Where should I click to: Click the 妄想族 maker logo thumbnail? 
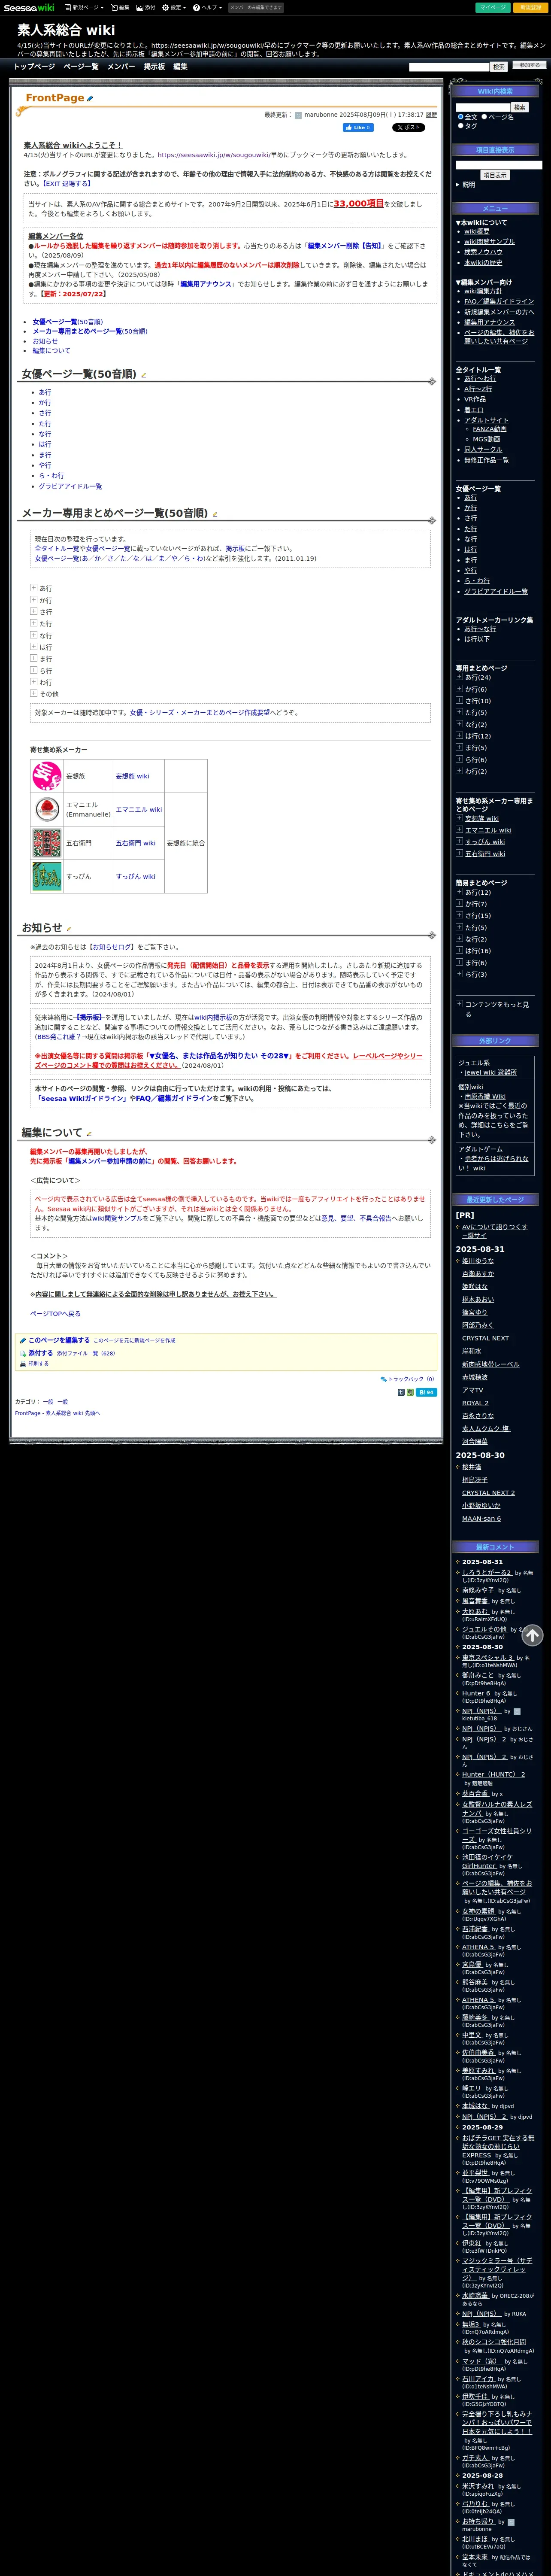tap(47, 776)
